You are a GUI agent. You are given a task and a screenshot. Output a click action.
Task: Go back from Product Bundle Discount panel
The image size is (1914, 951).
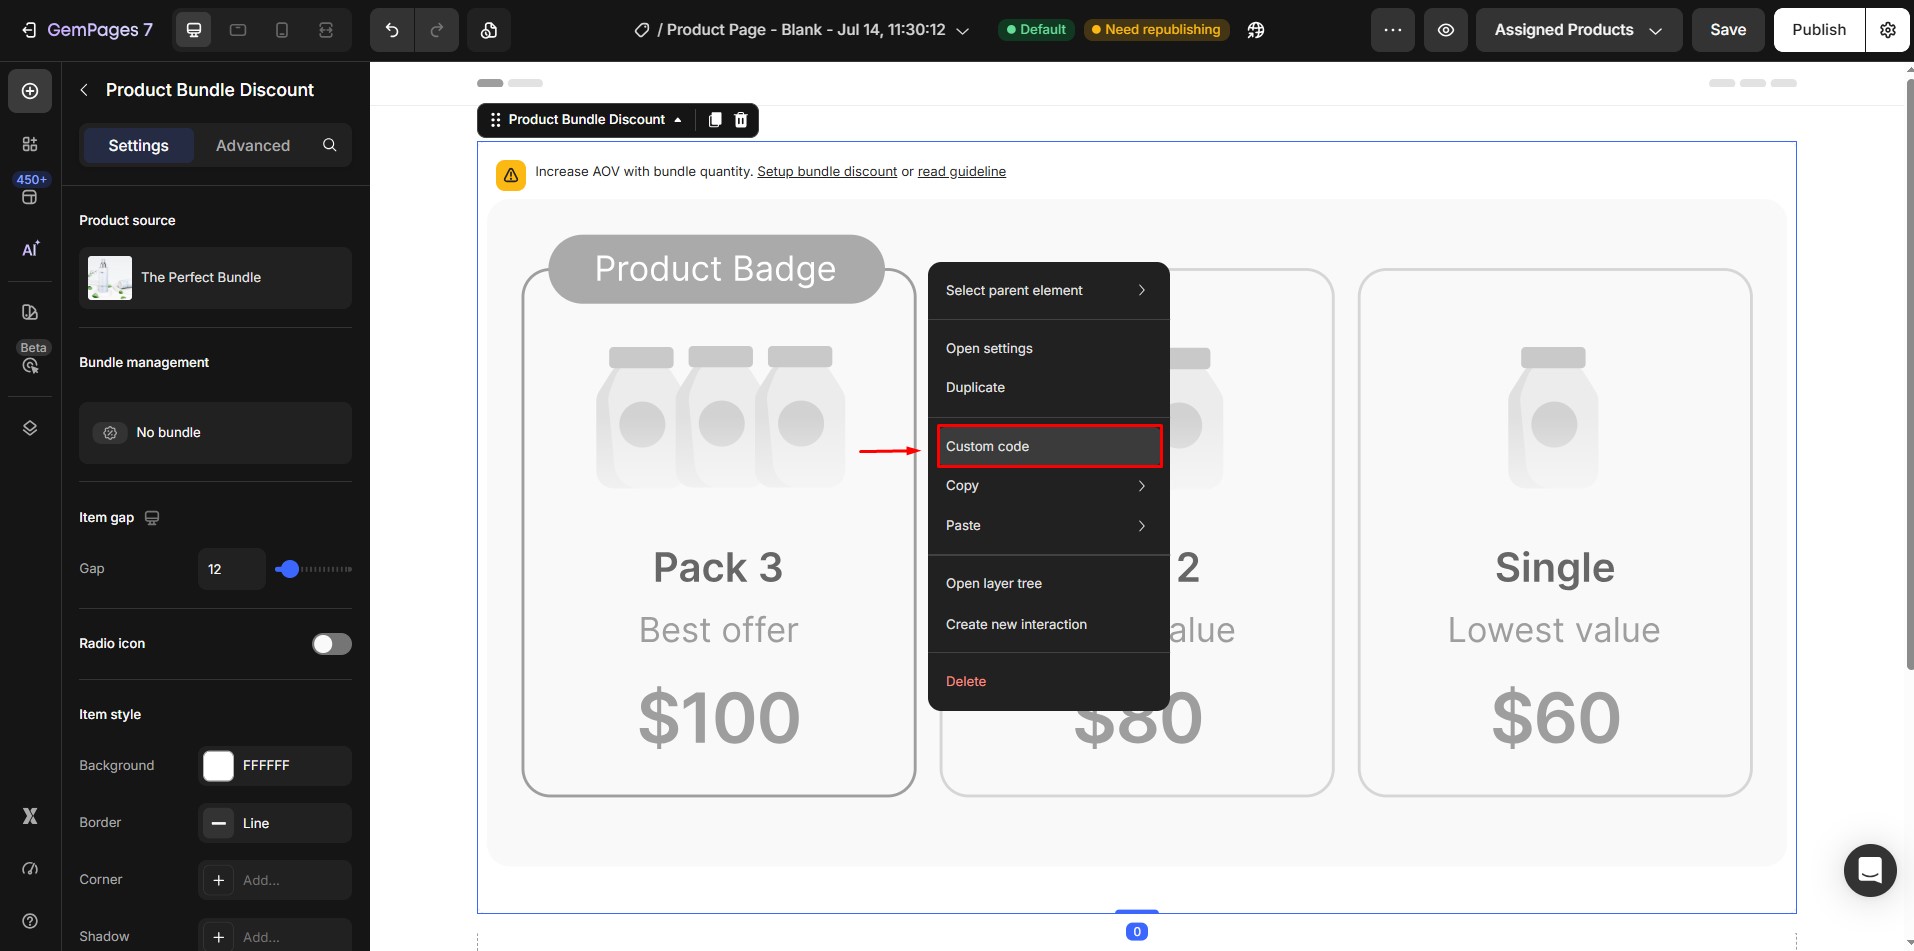[x=84, y=90]
